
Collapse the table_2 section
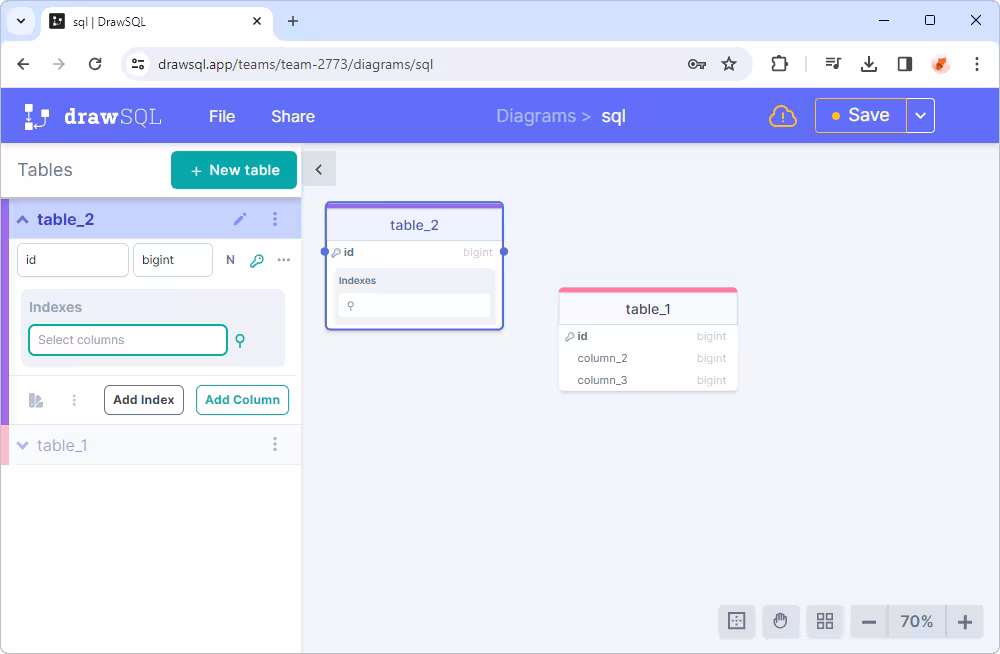coord(23,219)
